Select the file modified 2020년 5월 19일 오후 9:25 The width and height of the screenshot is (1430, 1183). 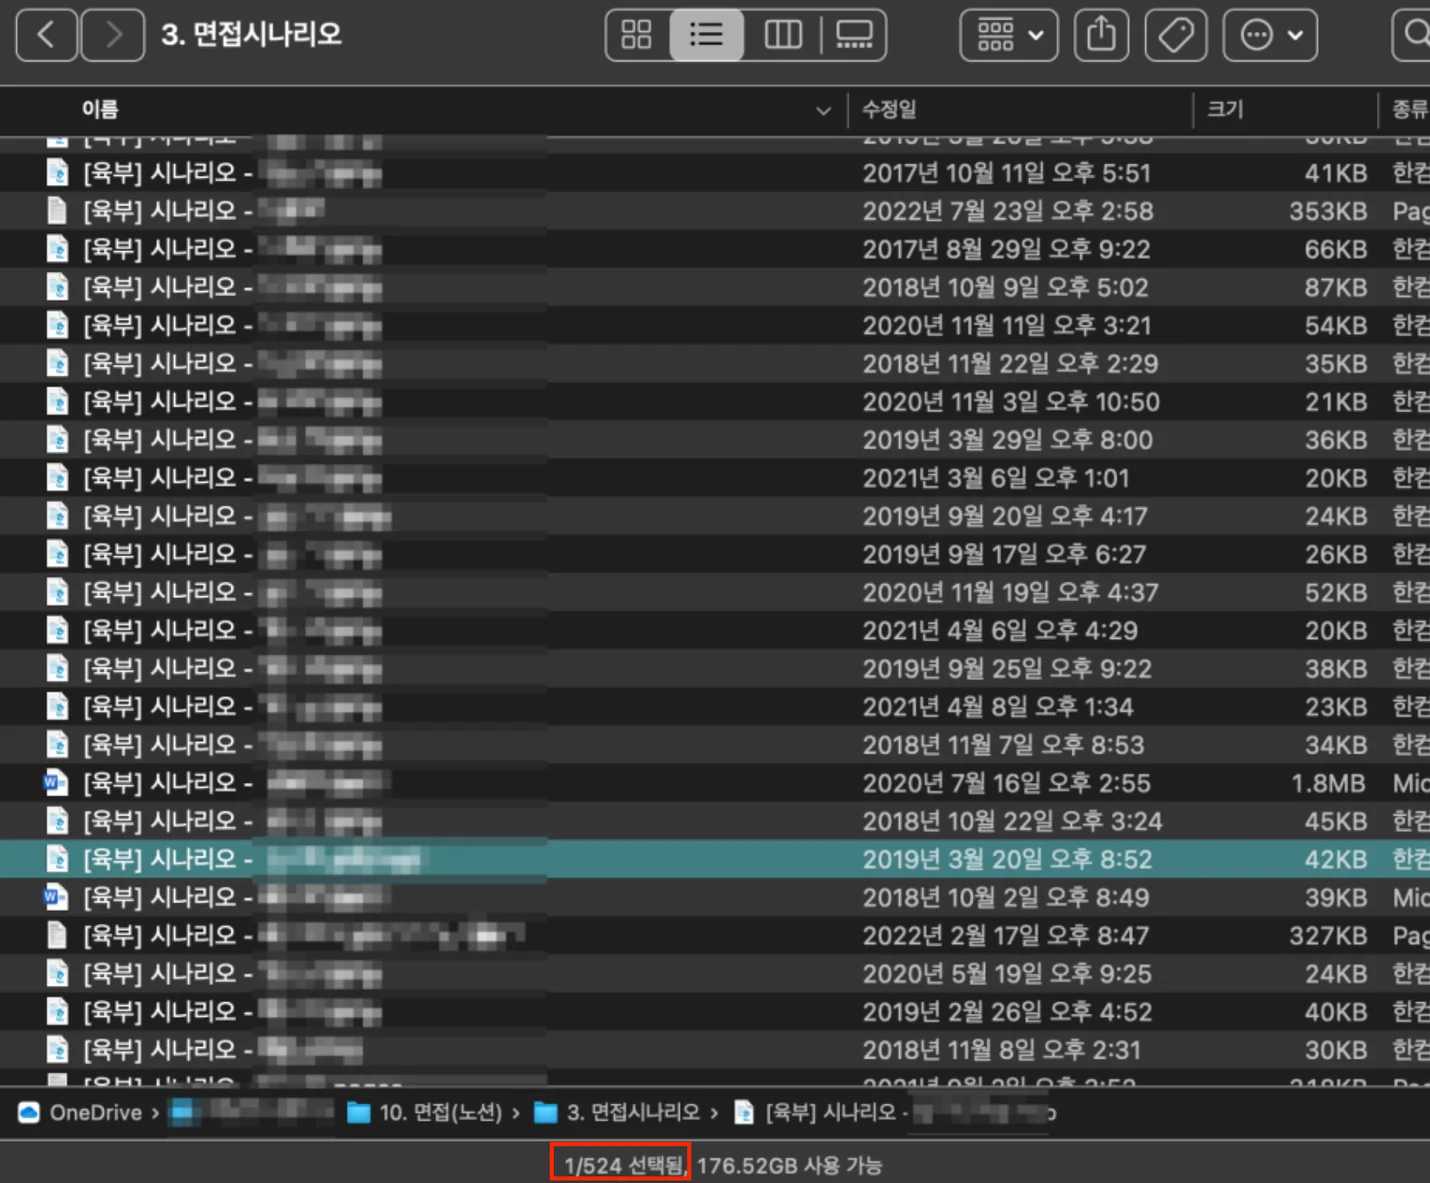pos(715,974)
